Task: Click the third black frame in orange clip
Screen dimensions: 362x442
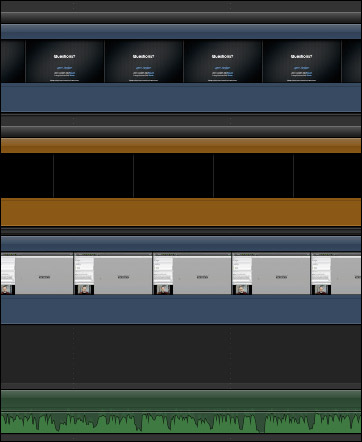Action: point(173,176)
